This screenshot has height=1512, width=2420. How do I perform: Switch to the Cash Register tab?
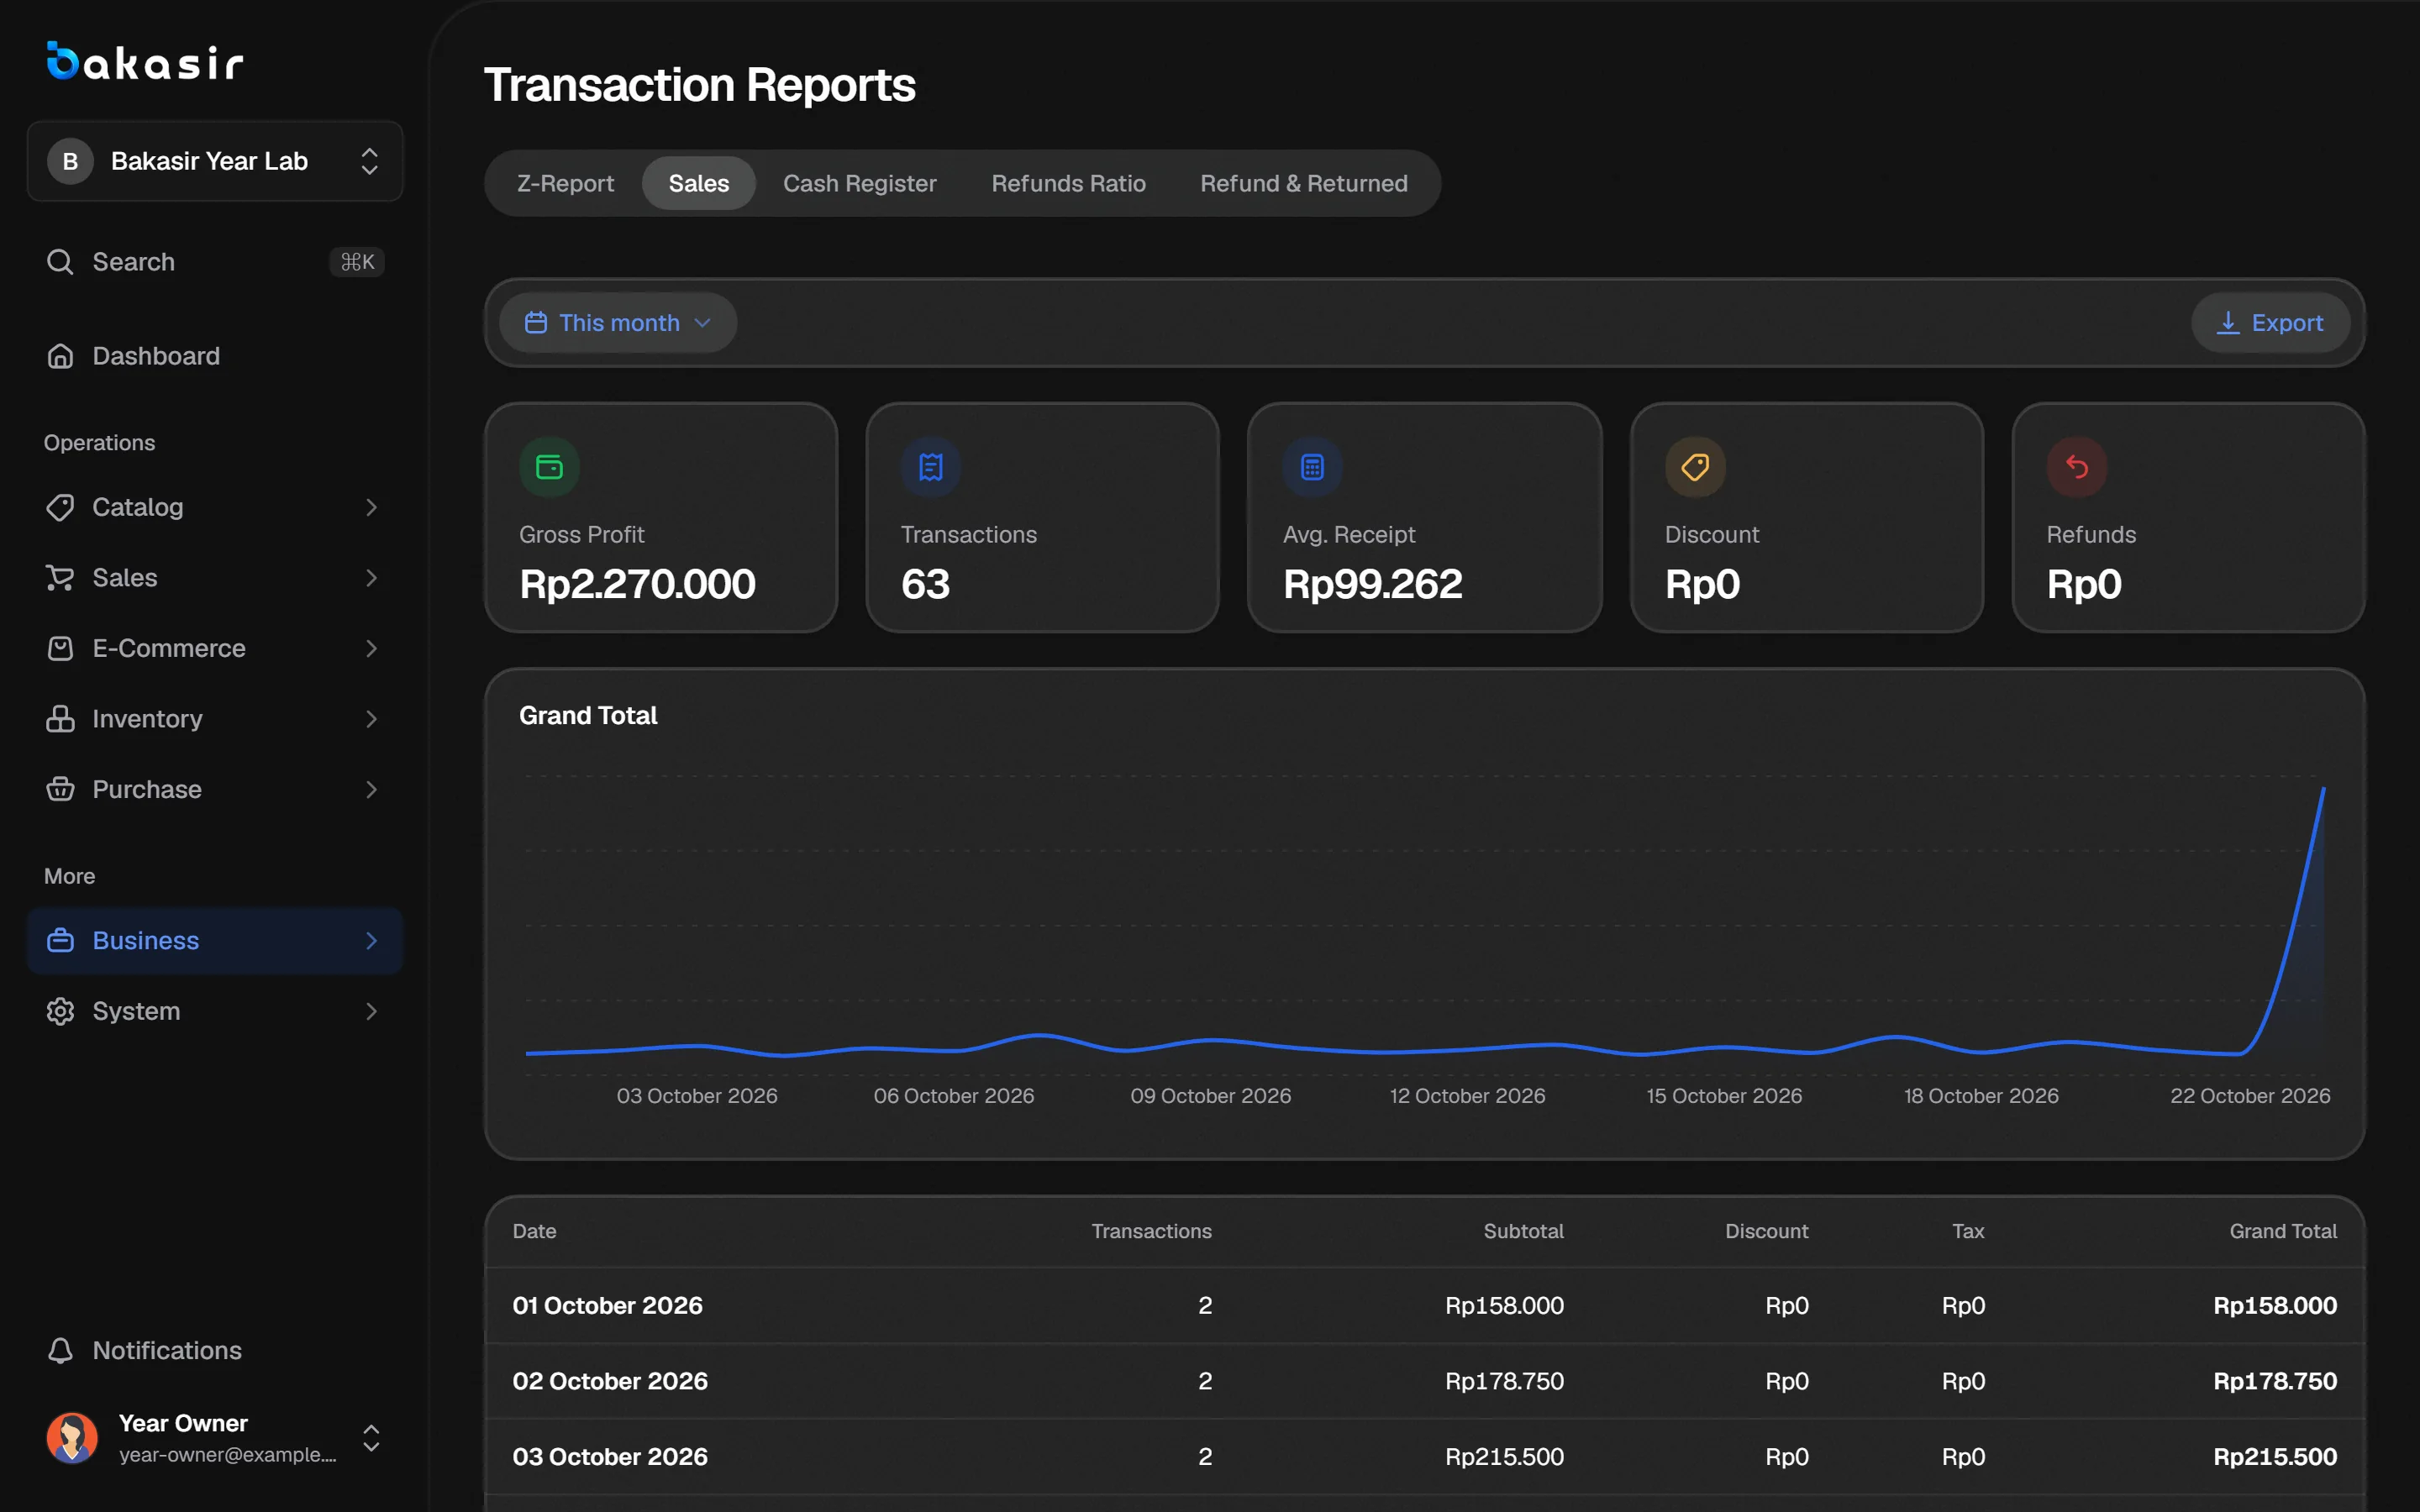[x=859, y=183]
